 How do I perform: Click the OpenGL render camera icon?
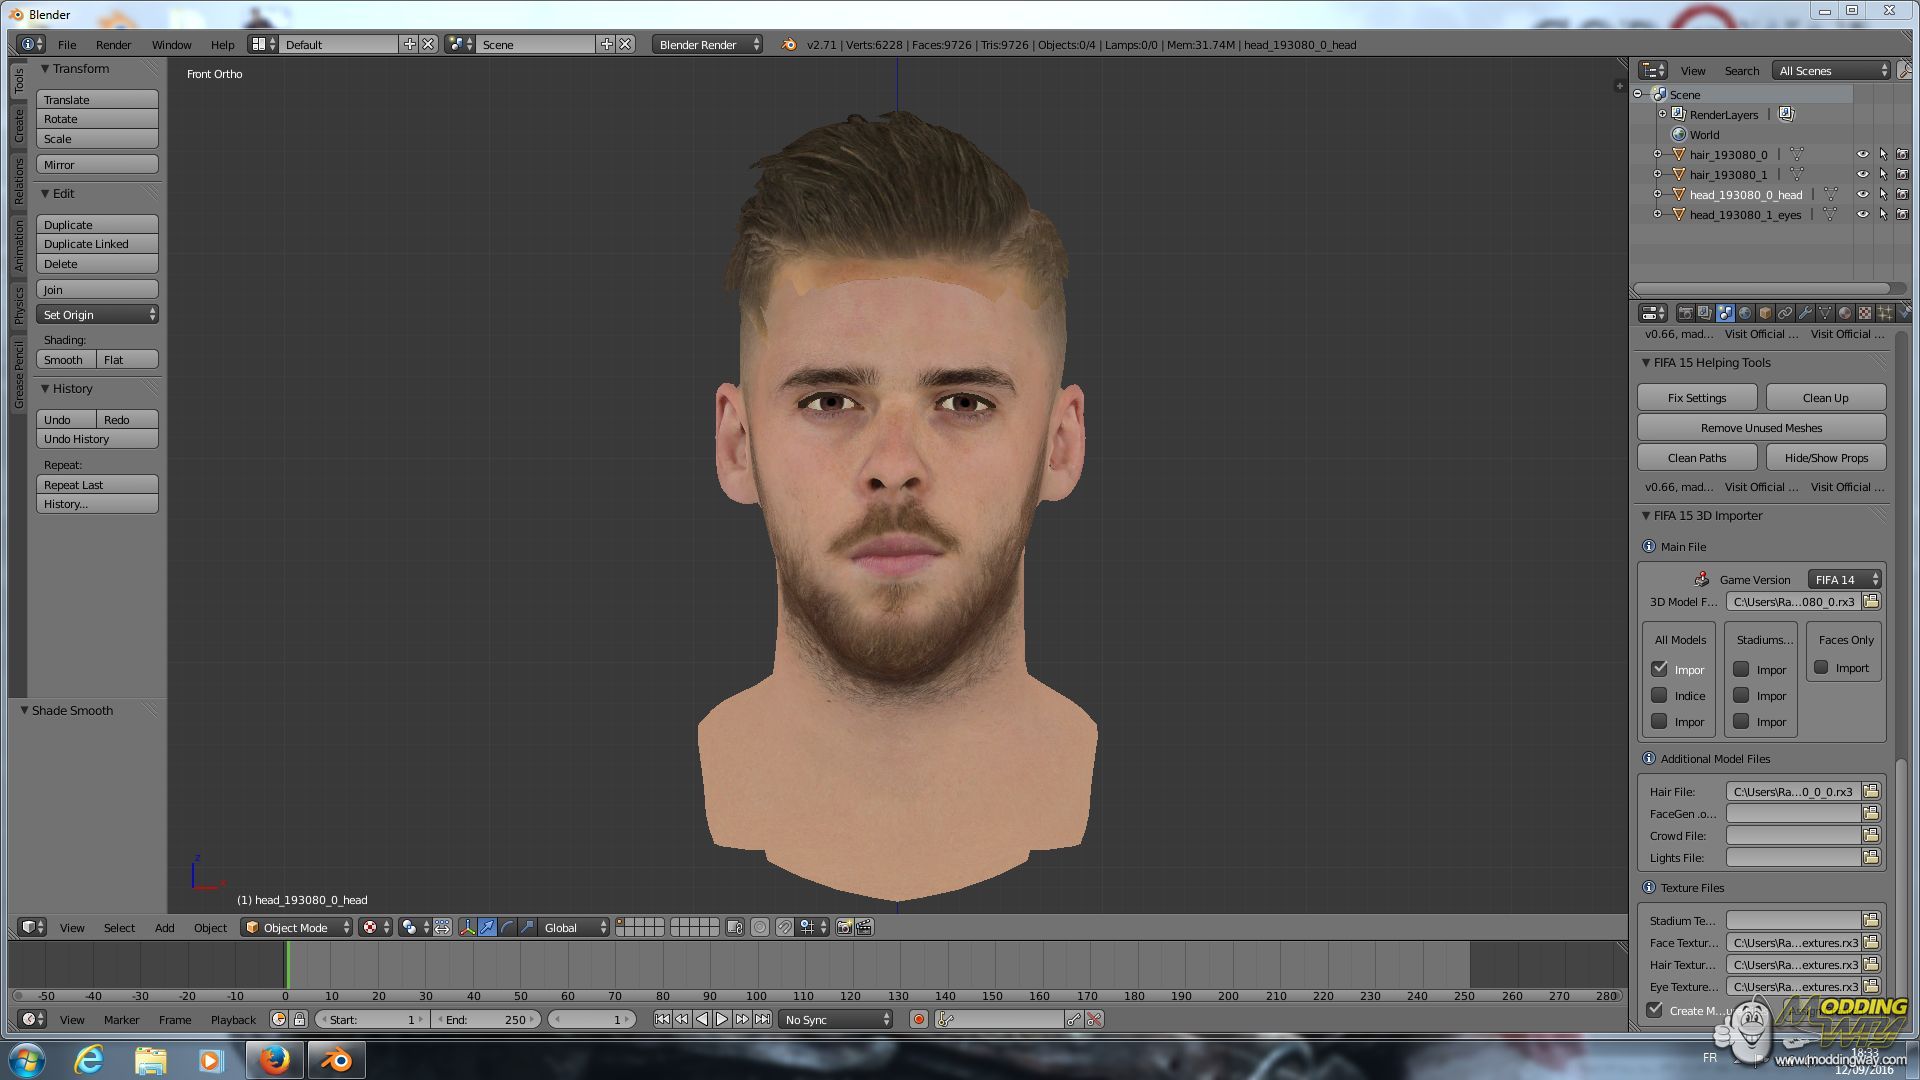(x=844, y=928)
